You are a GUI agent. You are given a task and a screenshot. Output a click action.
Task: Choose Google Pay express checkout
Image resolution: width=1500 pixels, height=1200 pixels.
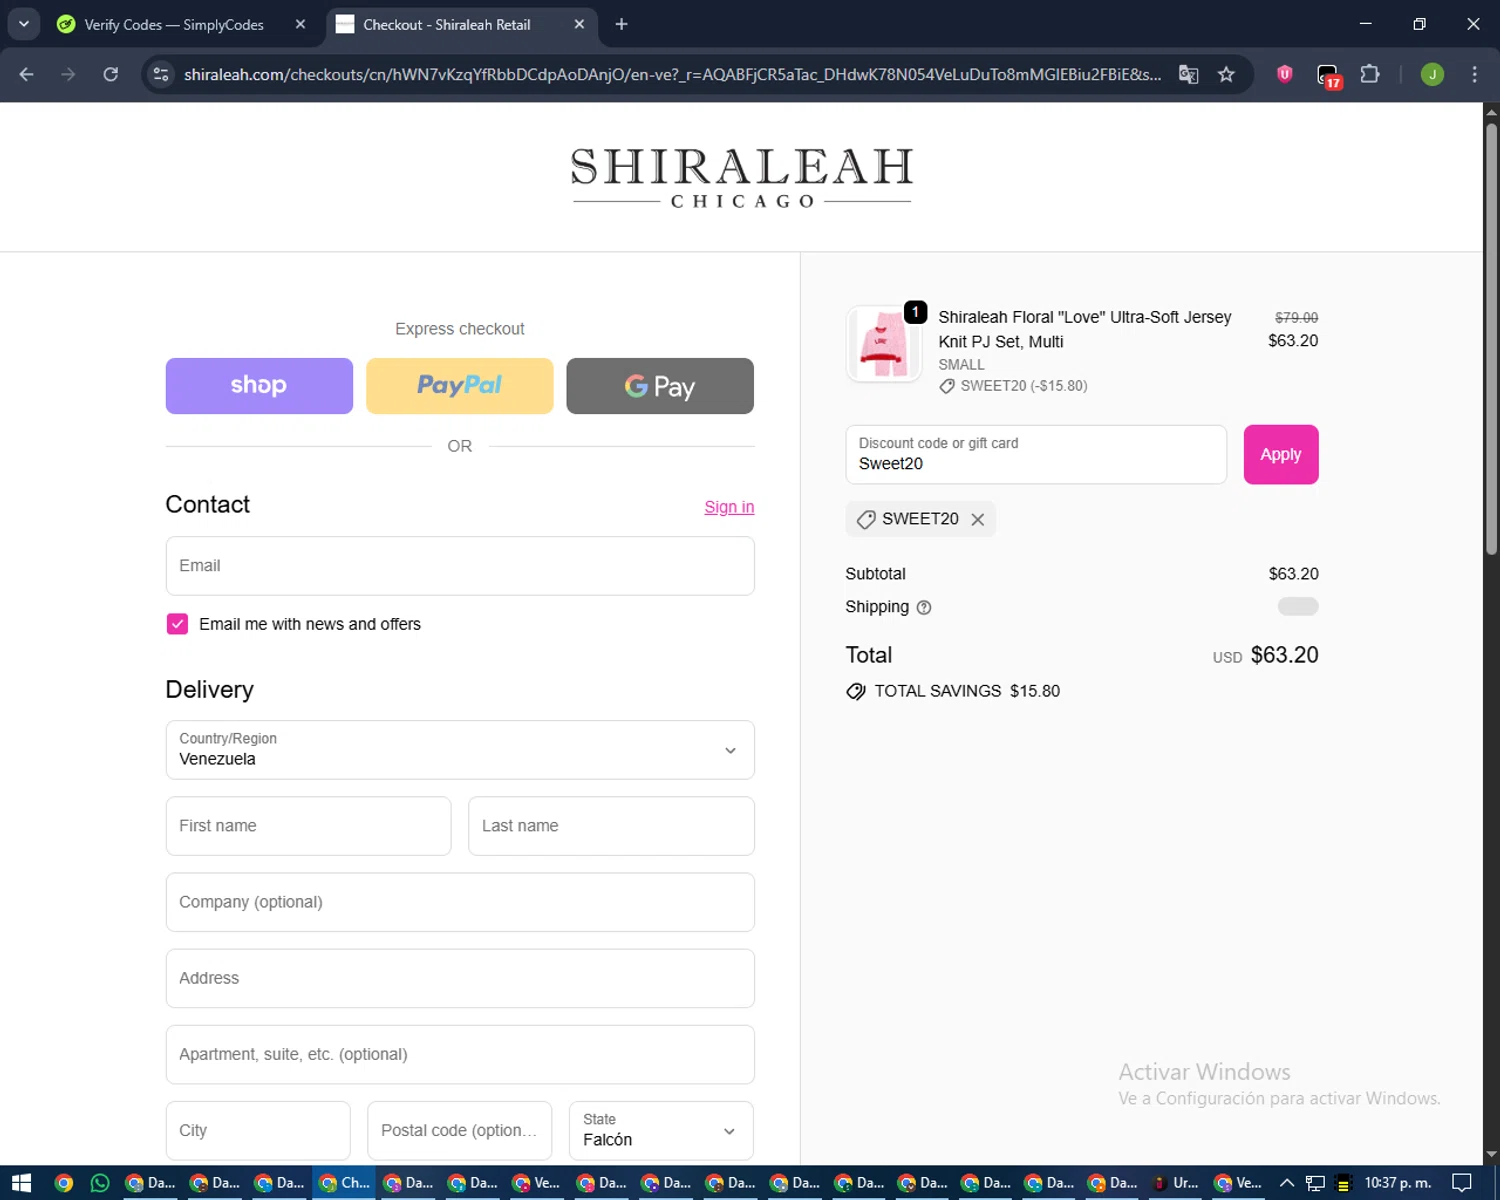(x=660, y=386)
